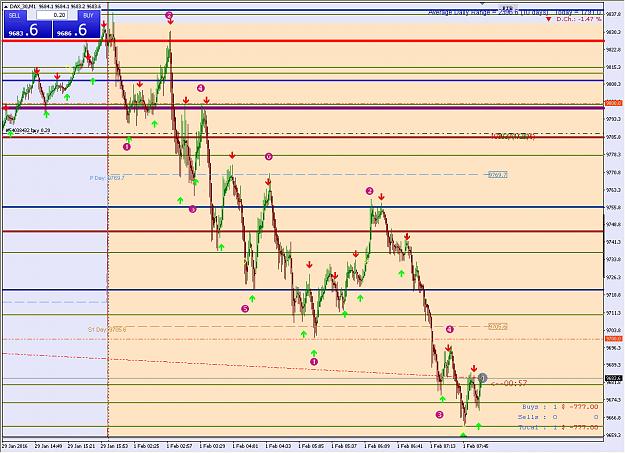Click the 1 Feb 04:01 time axis label
This screenshot has height=453, width=625.
(x=244, y=446)
